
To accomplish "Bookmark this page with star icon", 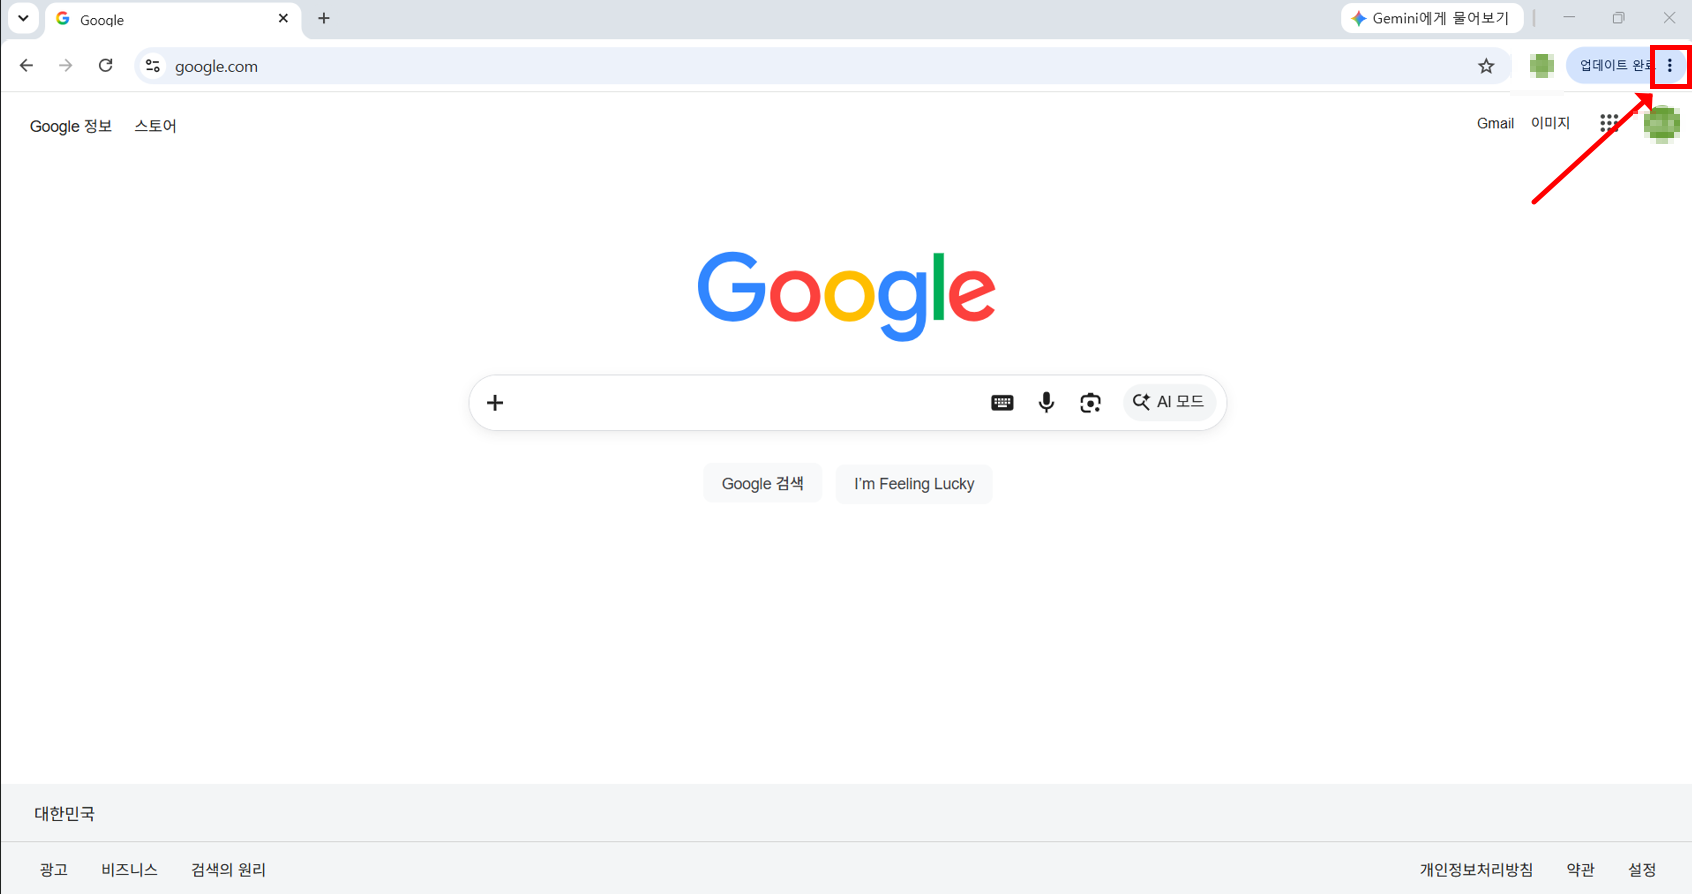I will point(1486,66).
